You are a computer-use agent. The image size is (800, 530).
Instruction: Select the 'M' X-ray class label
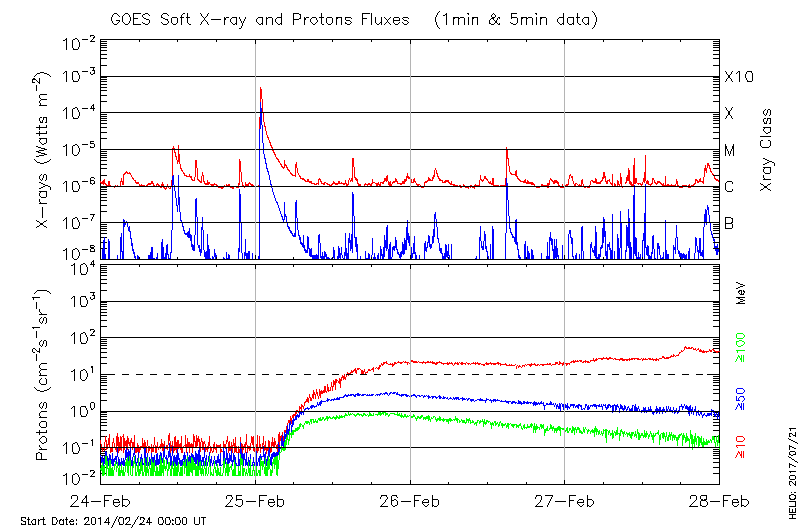click(x=730, y=150)
